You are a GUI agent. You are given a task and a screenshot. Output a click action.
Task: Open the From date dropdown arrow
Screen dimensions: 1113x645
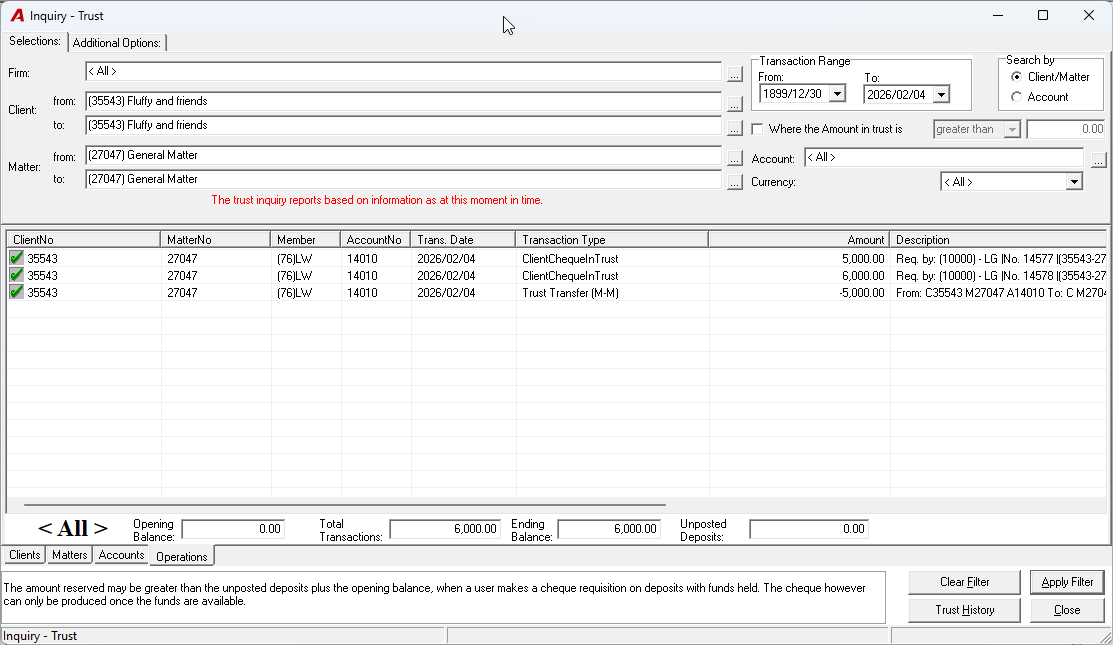click(838, 94)
